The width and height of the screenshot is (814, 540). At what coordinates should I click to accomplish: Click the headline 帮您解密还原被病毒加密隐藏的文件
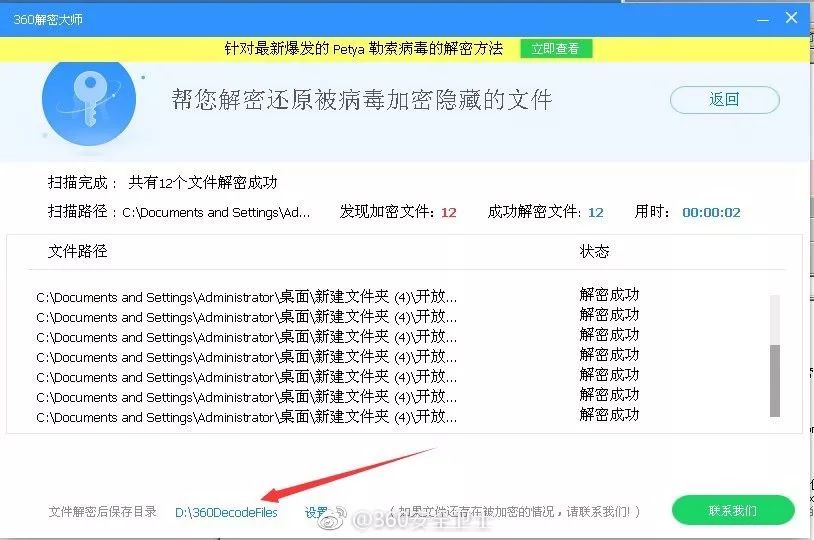coord(361,100)
